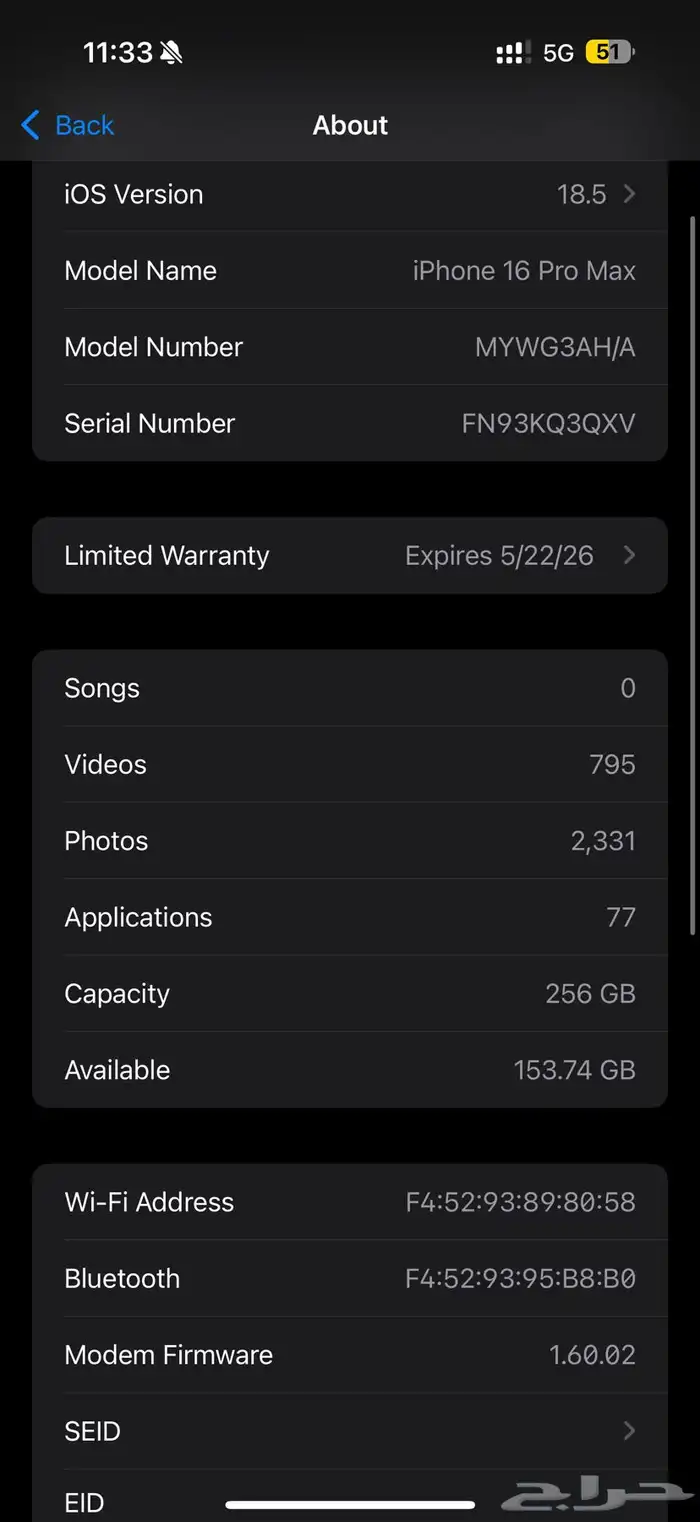
Task: Tap the clock time in status bar
Action: pyautogui.click(x=117, y=52)
